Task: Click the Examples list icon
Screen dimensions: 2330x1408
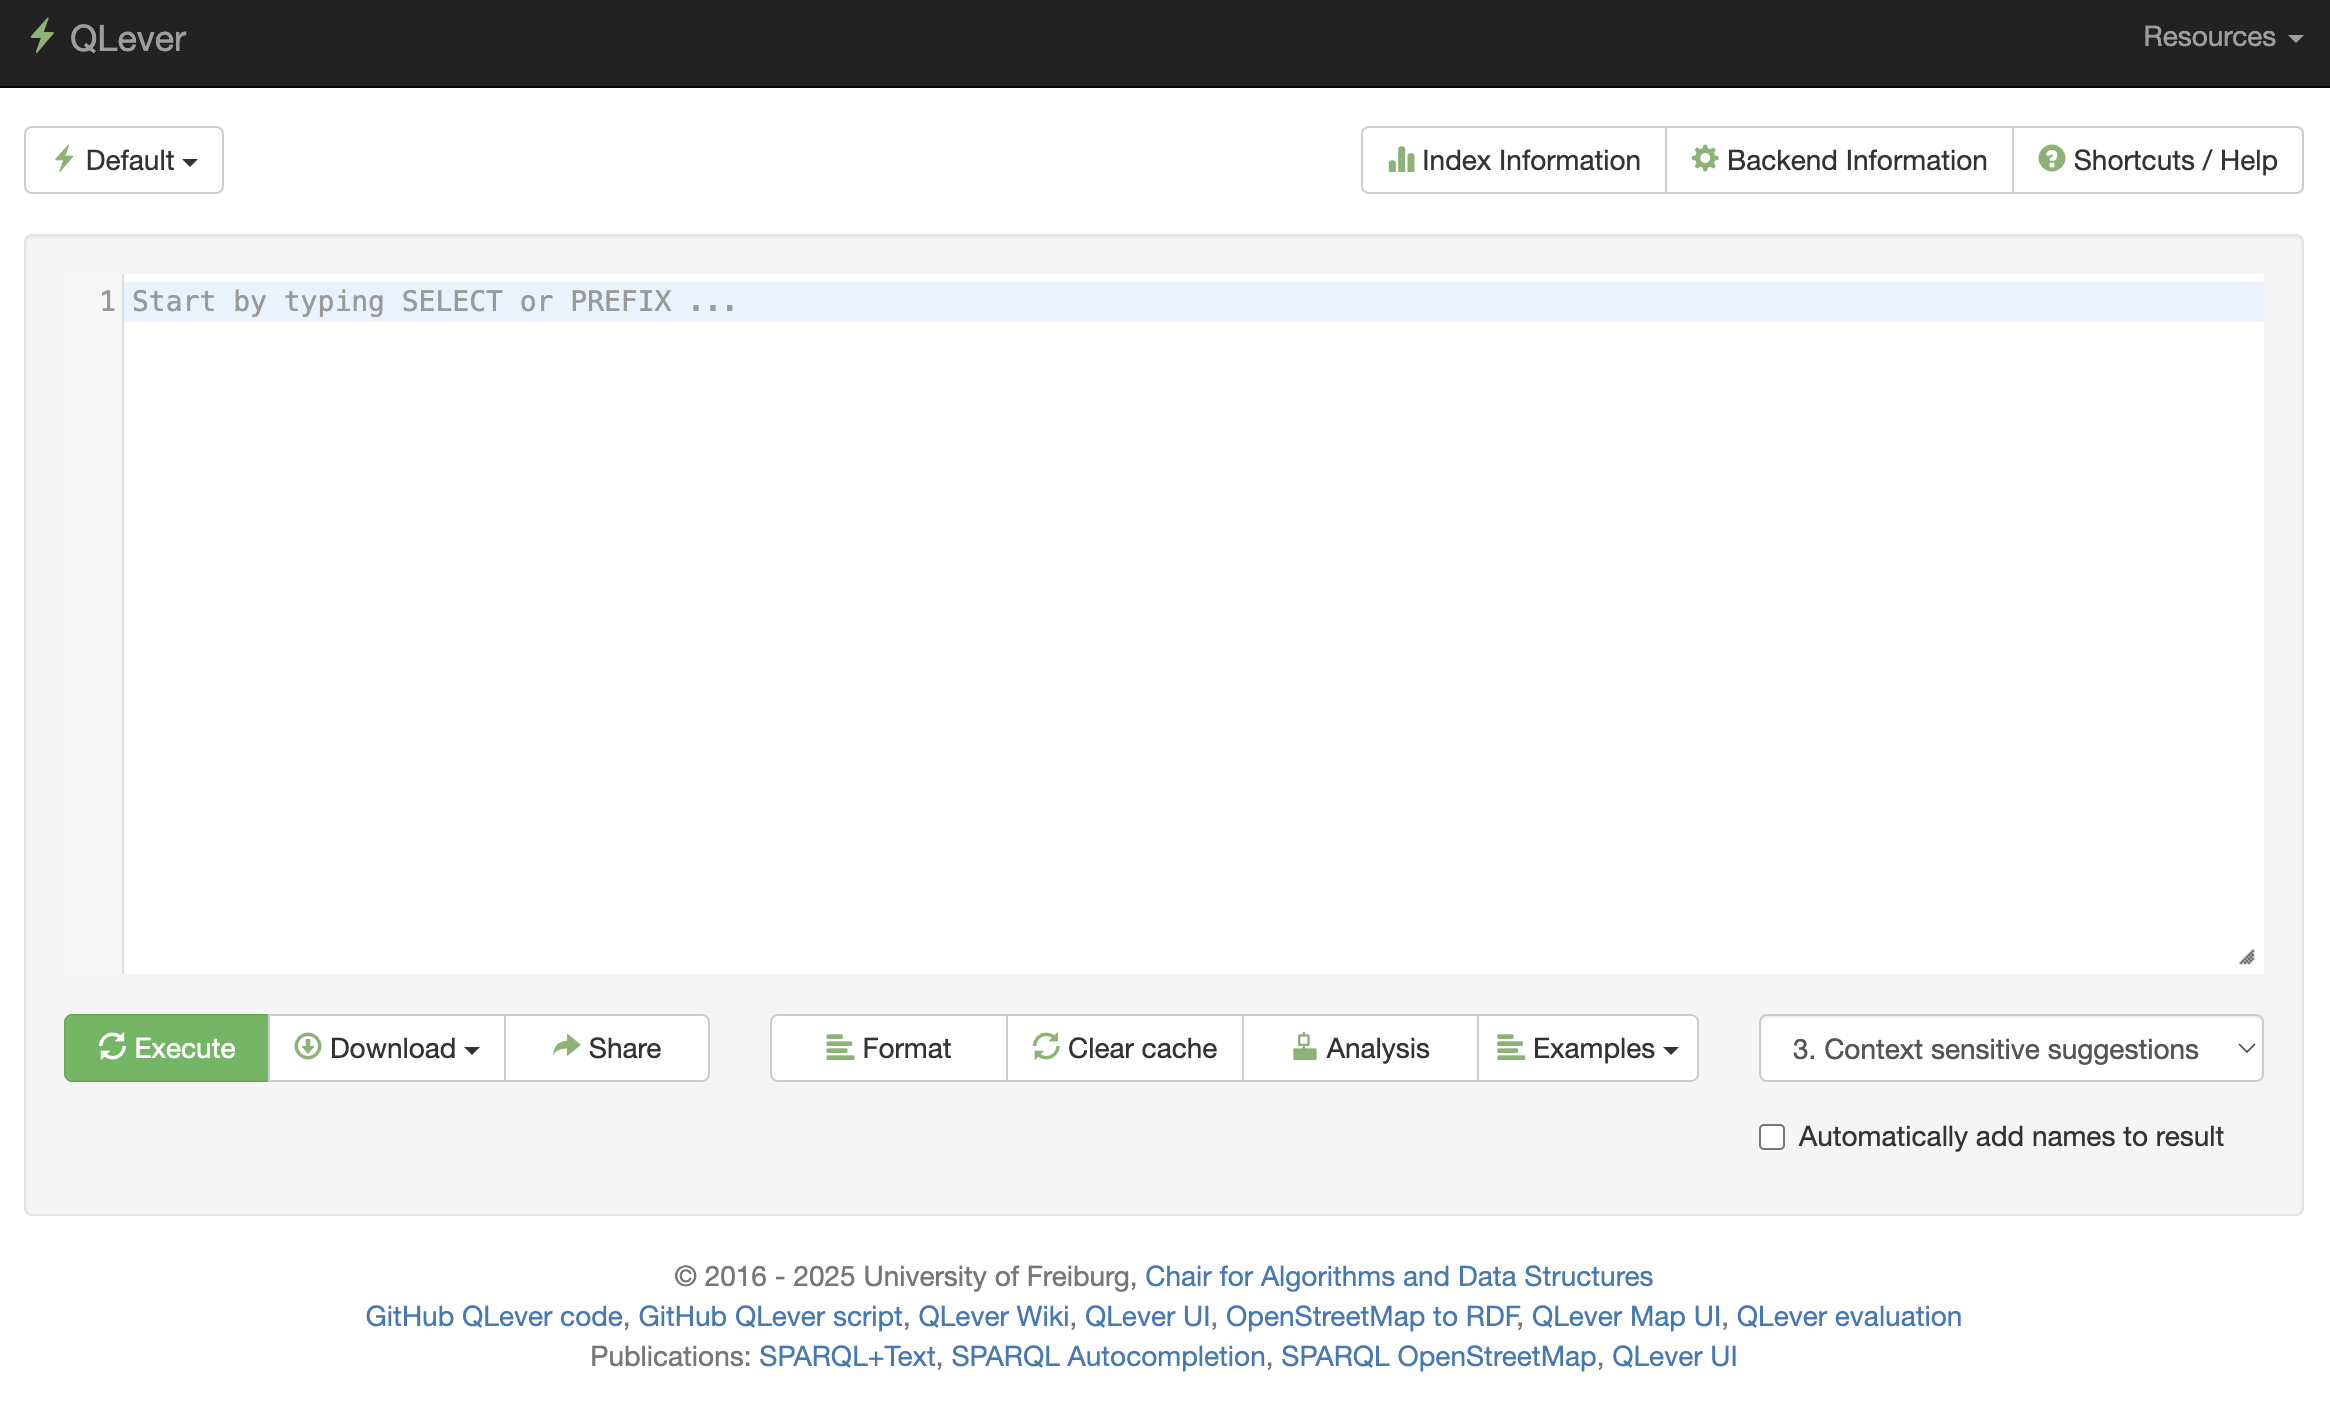Action: click(x=1510, y=1048)
